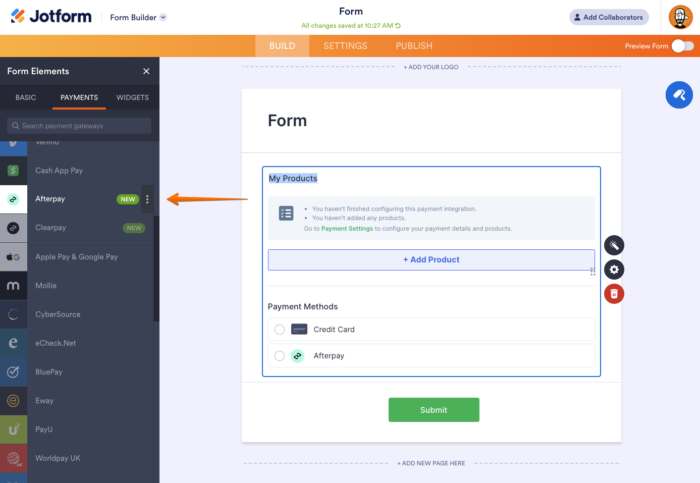Click the Payment Methods heading

[303, 307]
